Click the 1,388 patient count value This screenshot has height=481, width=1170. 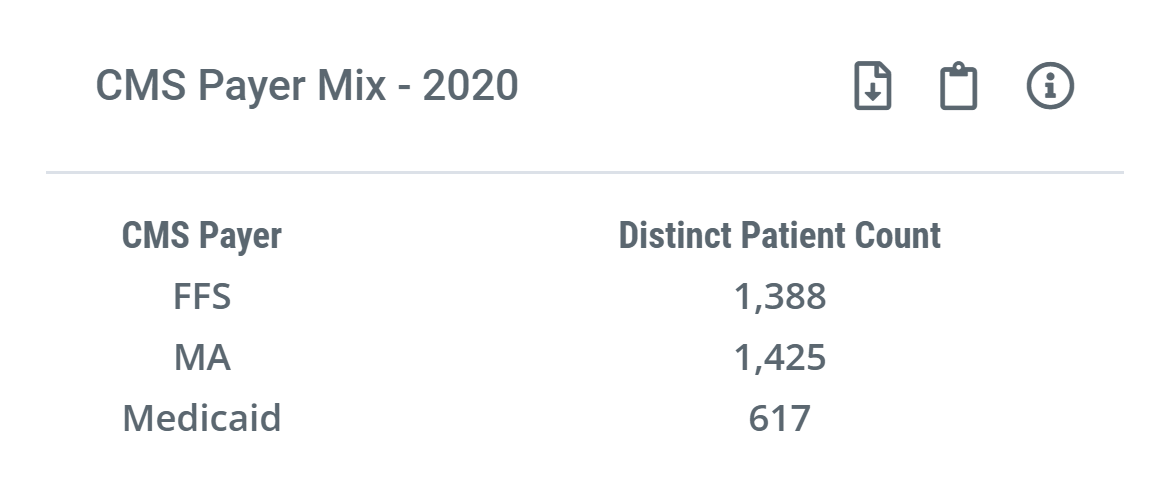pyautogui.click(x=780, y=297)
